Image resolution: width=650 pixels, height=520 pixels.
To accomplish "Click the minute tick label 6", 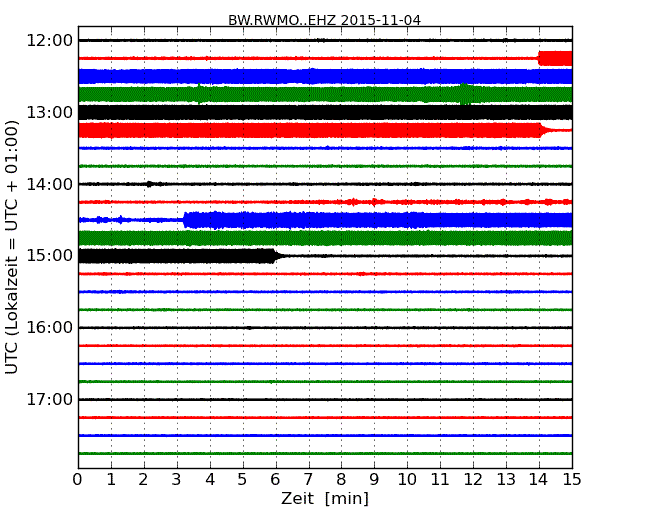I will [275, 480].
